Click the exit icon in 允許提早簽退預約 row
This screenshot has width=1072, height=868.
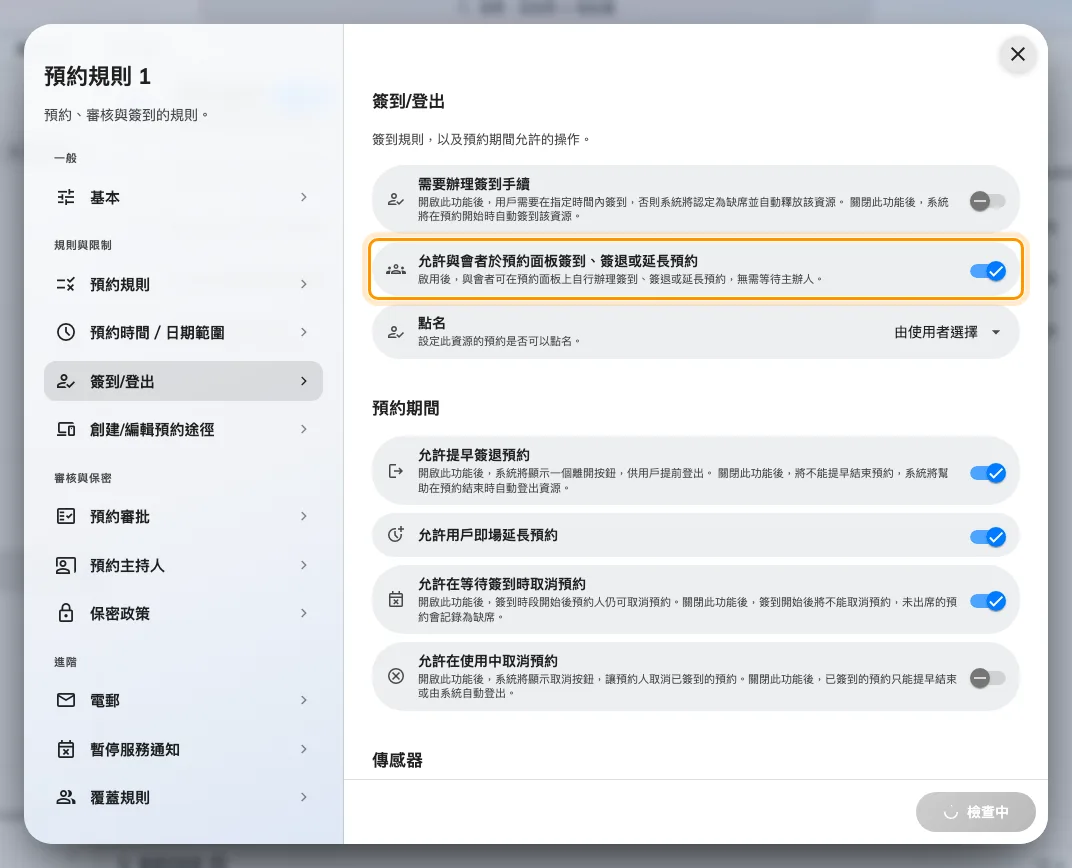point(396,471)
